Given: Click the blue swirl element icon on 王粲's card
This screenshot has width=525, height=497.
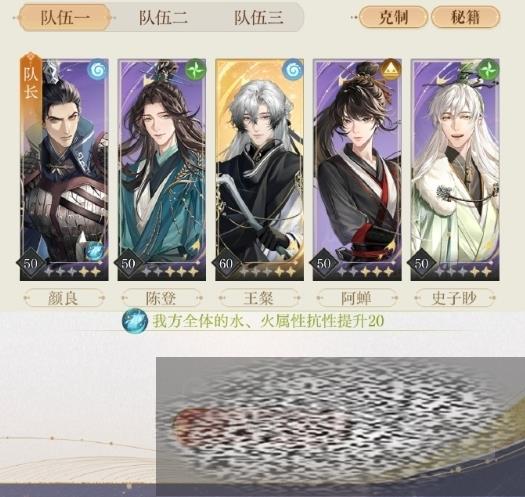Looking at the screenshot, I should [x=293, y=70].
